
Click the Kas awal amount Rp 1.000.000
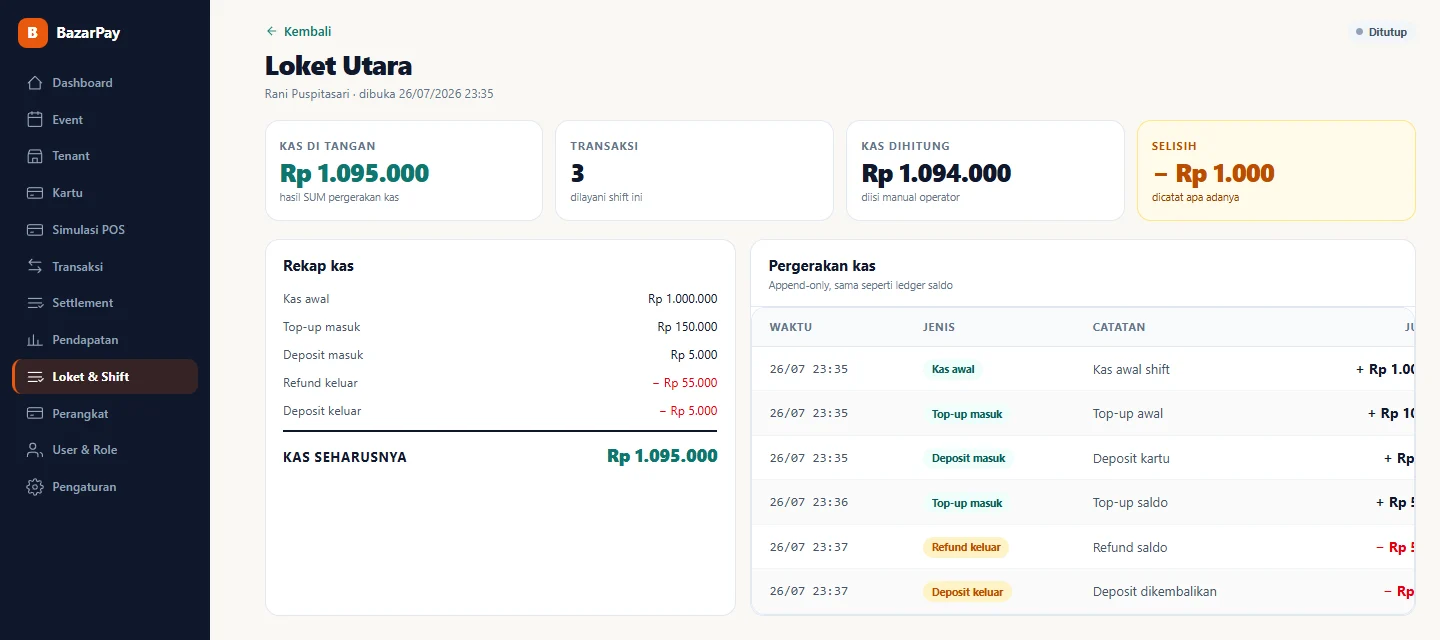(x=682, y=299)
